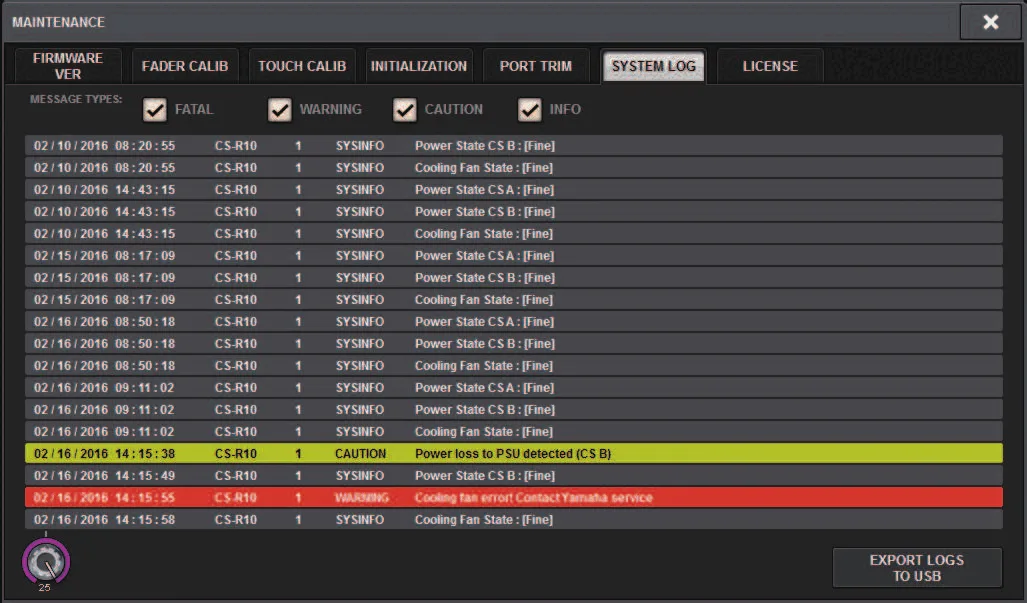1027x603 pixels.
Task: Click the 02/15 08:17:09 Power State CS A entry
Action: click(x=514, y=255)
